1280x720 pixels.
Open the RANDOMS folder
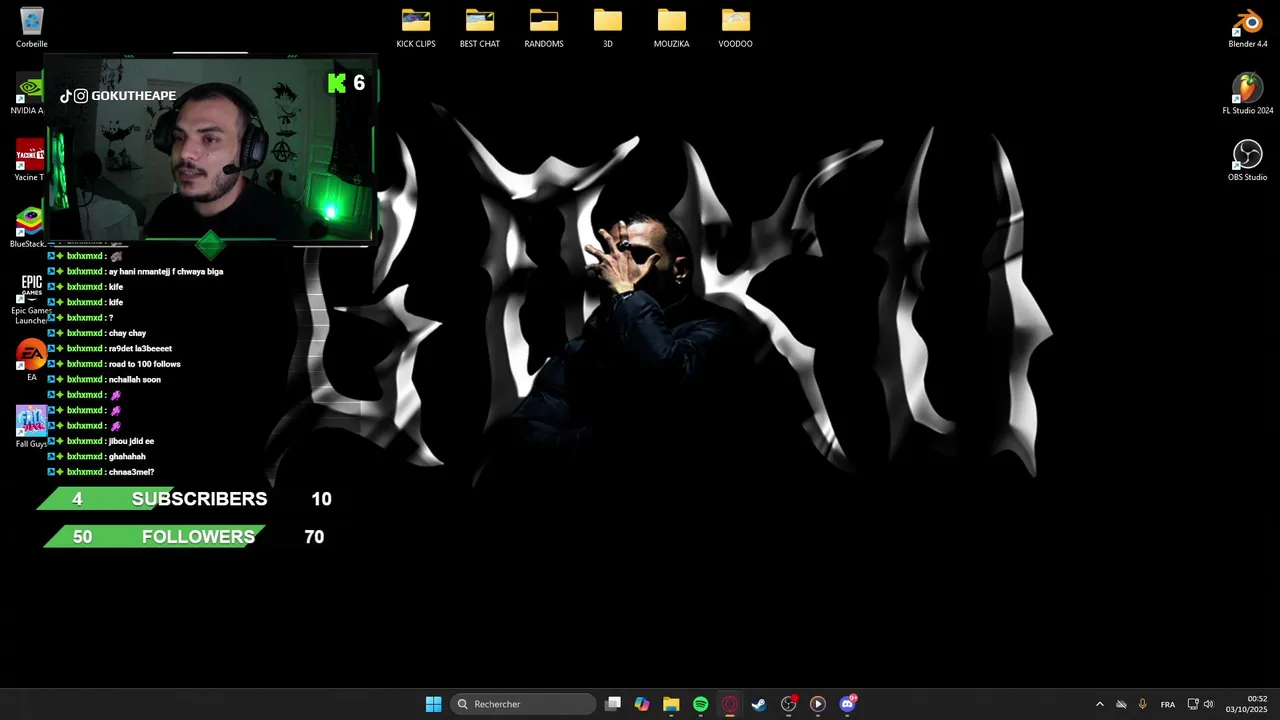544,27
